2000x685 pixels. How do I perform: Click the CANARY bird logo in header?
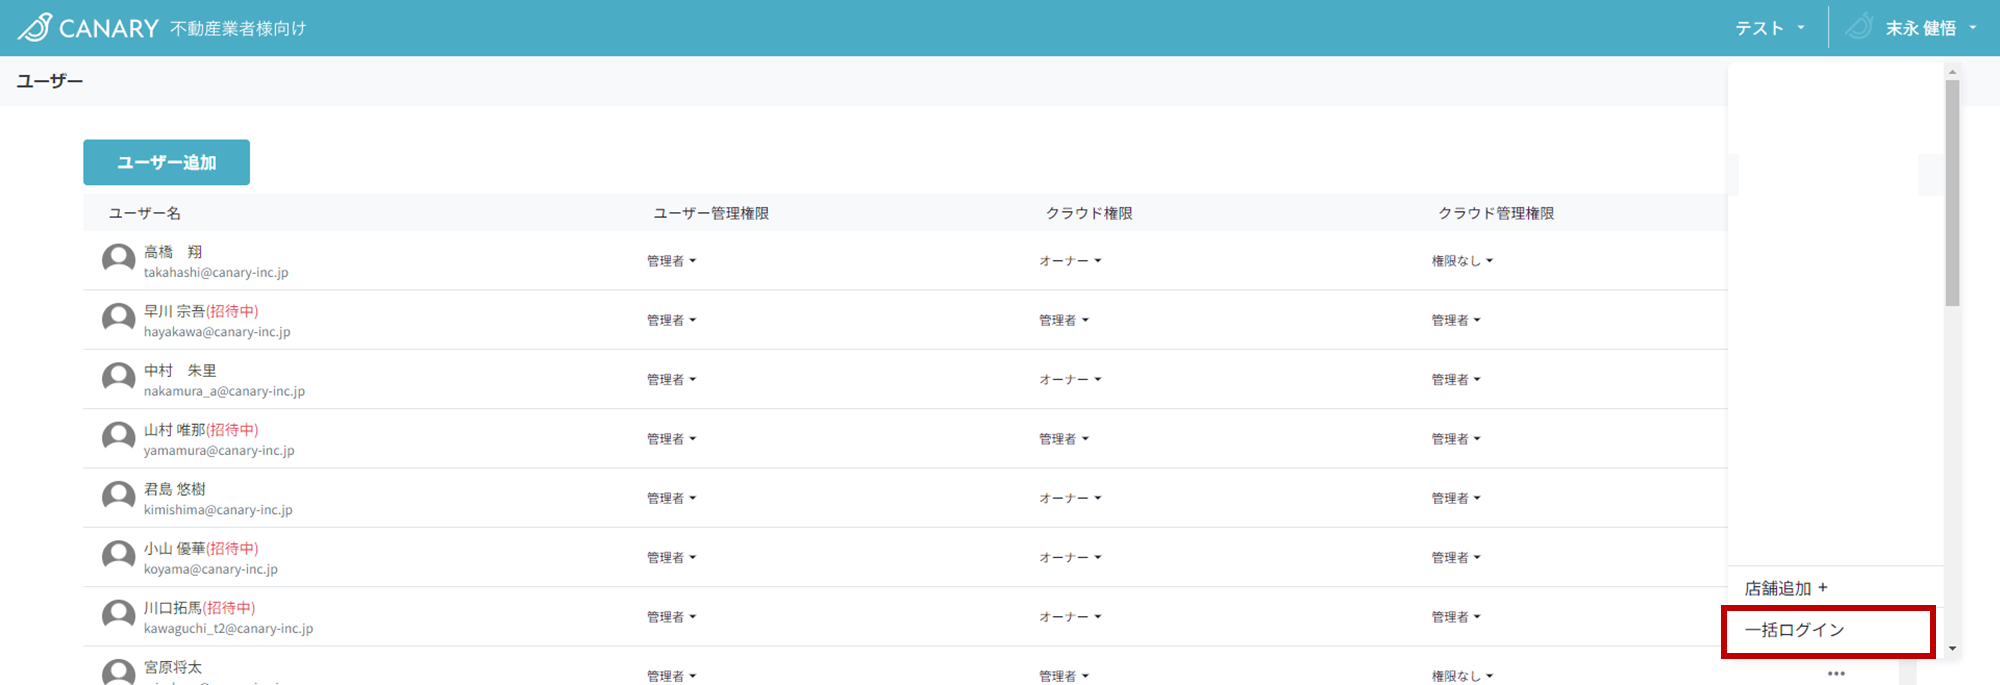coord(35,27)
